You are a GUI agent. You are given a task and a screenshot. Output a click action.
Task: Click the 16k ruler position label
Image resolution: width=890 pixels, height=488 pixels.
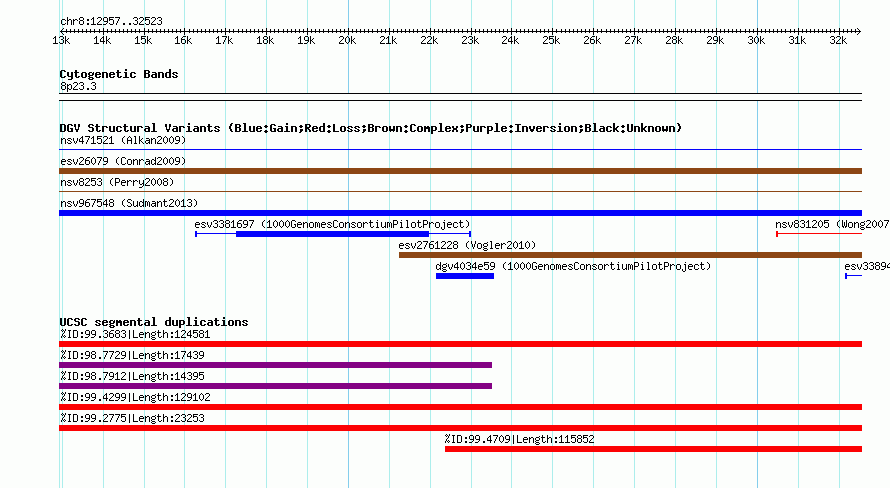coord(183,40)
